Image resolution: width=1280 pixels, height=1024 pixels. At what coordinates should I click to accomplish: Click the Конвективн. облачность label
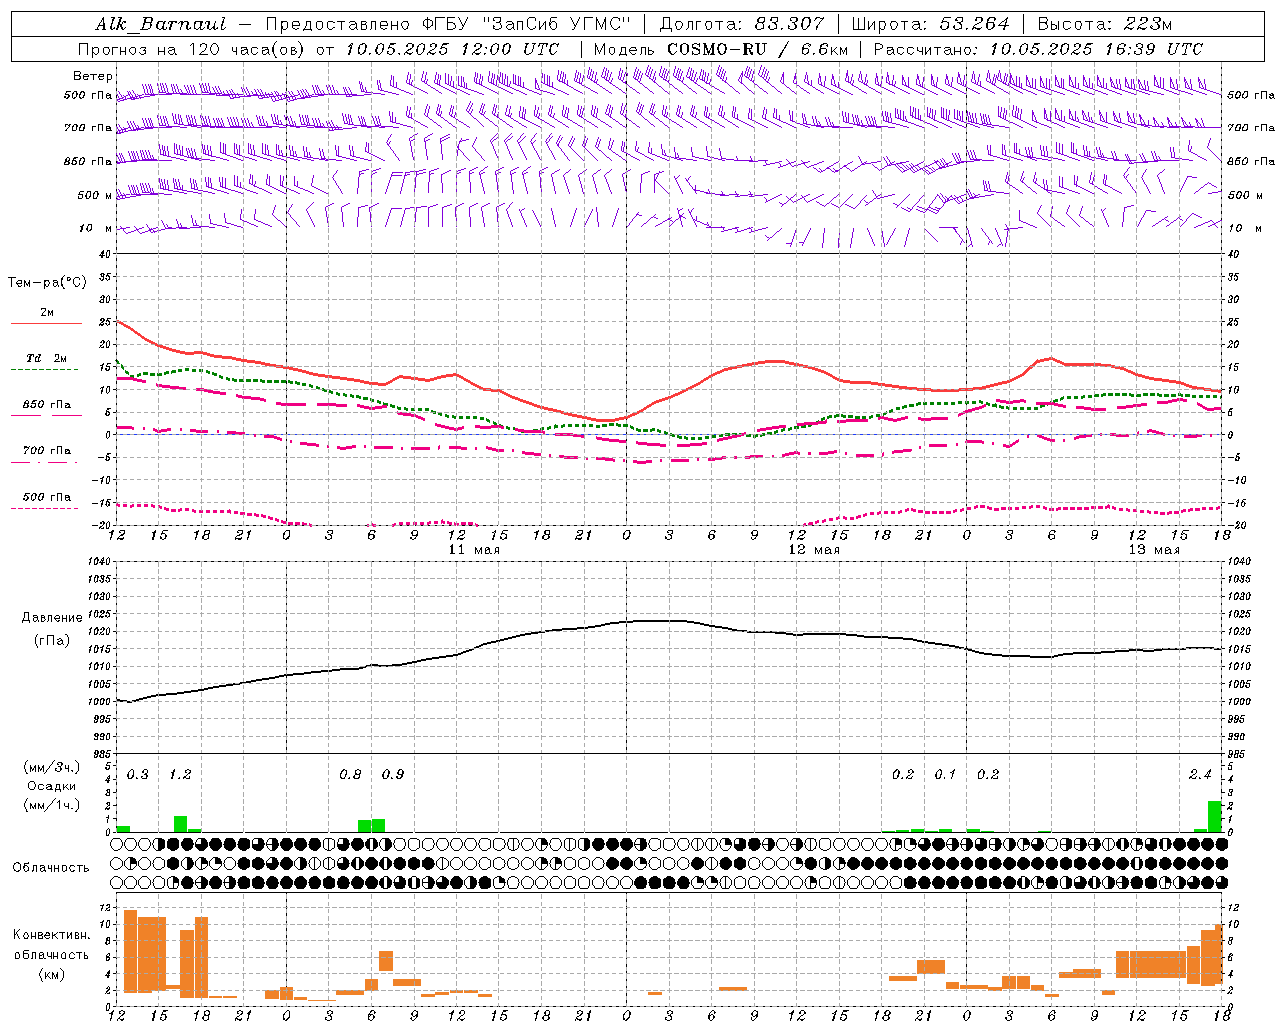pyautogui.click(x=51, y=945)
